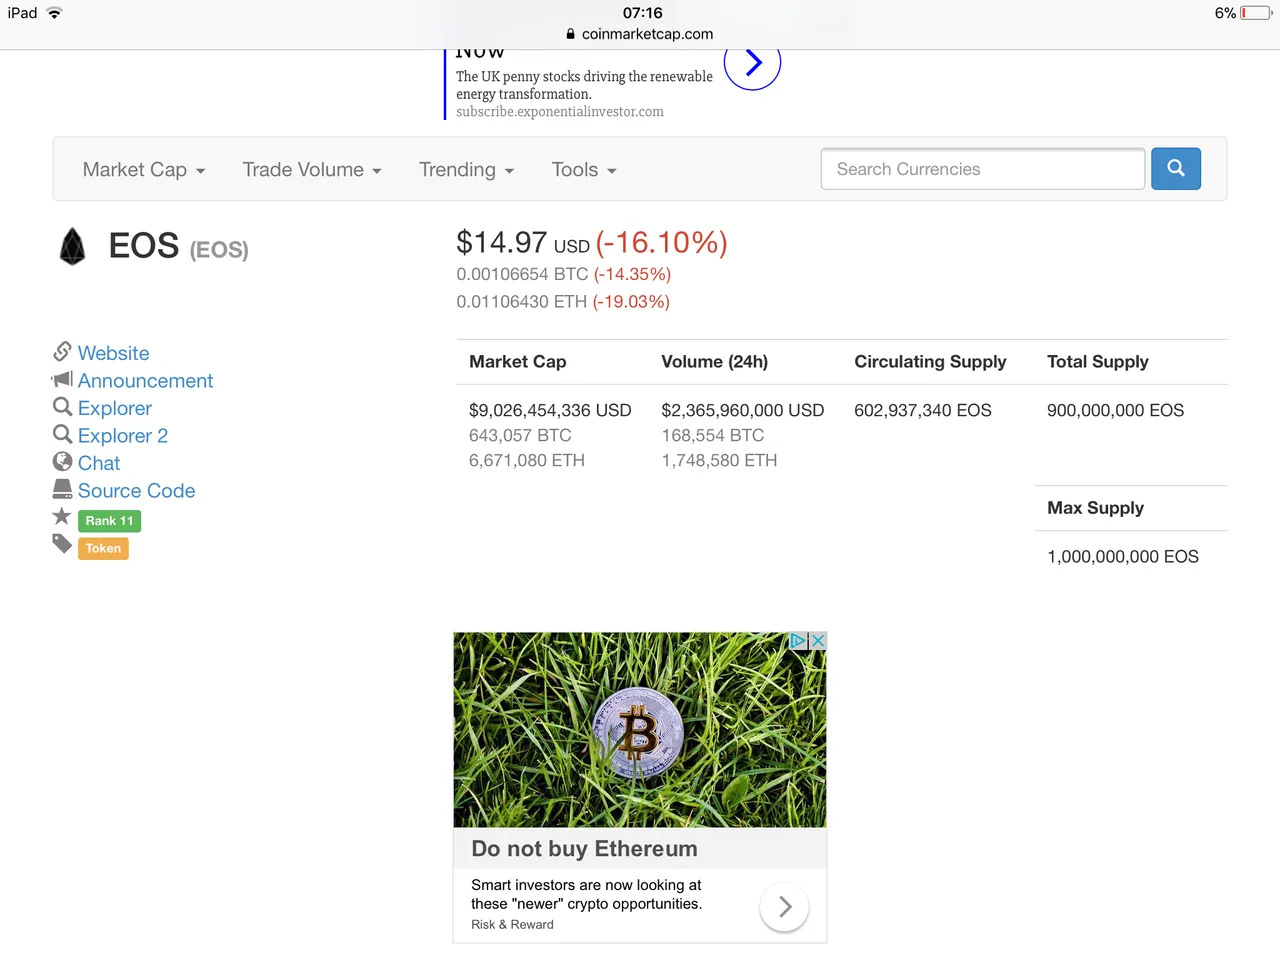
Task: Click the (-16.10%) price change text
Action: tap(662, 243)
